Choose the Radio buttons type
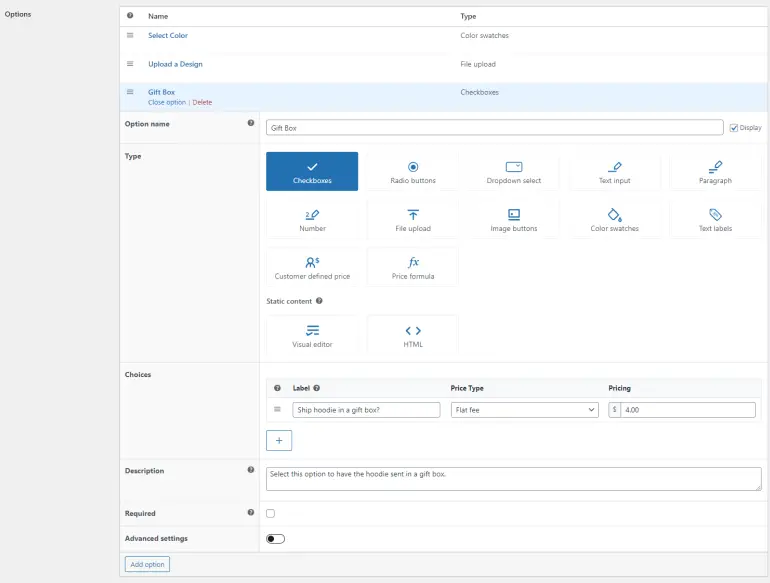Viewport: 770px width, 583px height. pyautogui.click(x=413, y=171)
